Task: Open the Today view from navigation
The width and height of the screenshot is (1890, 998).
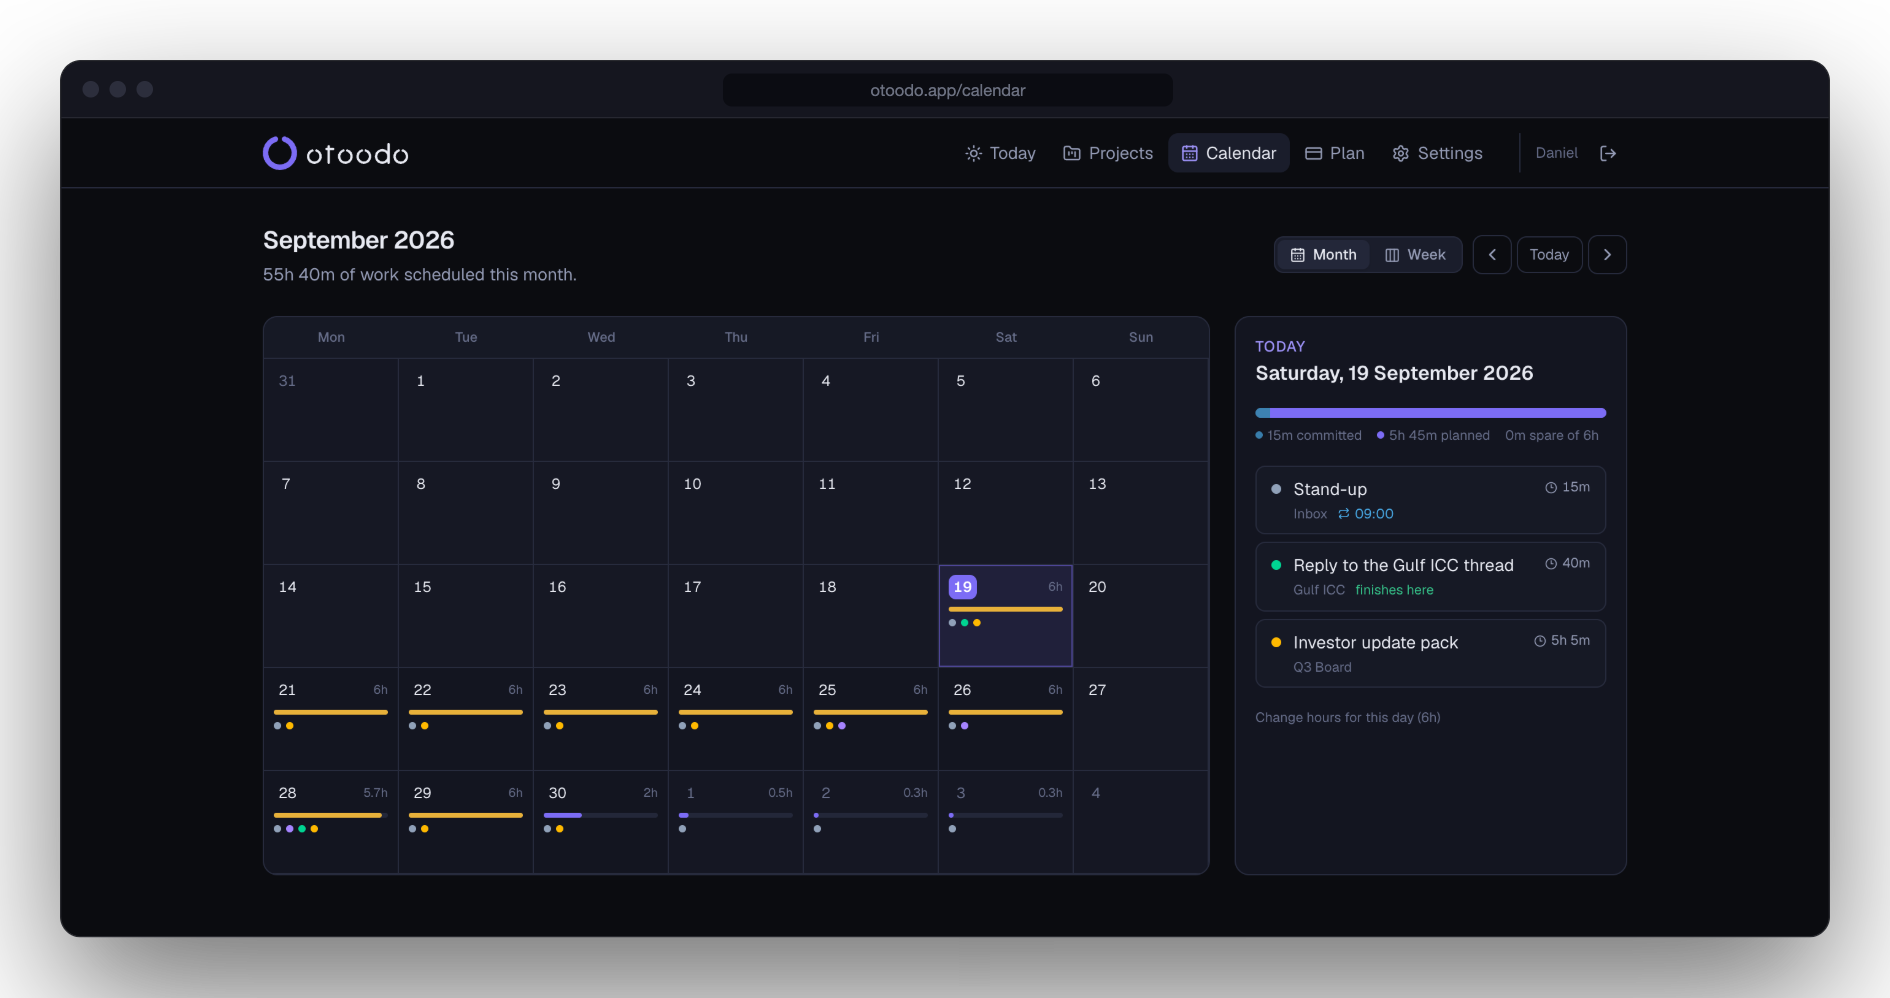Action: (x=1000, y=153)
